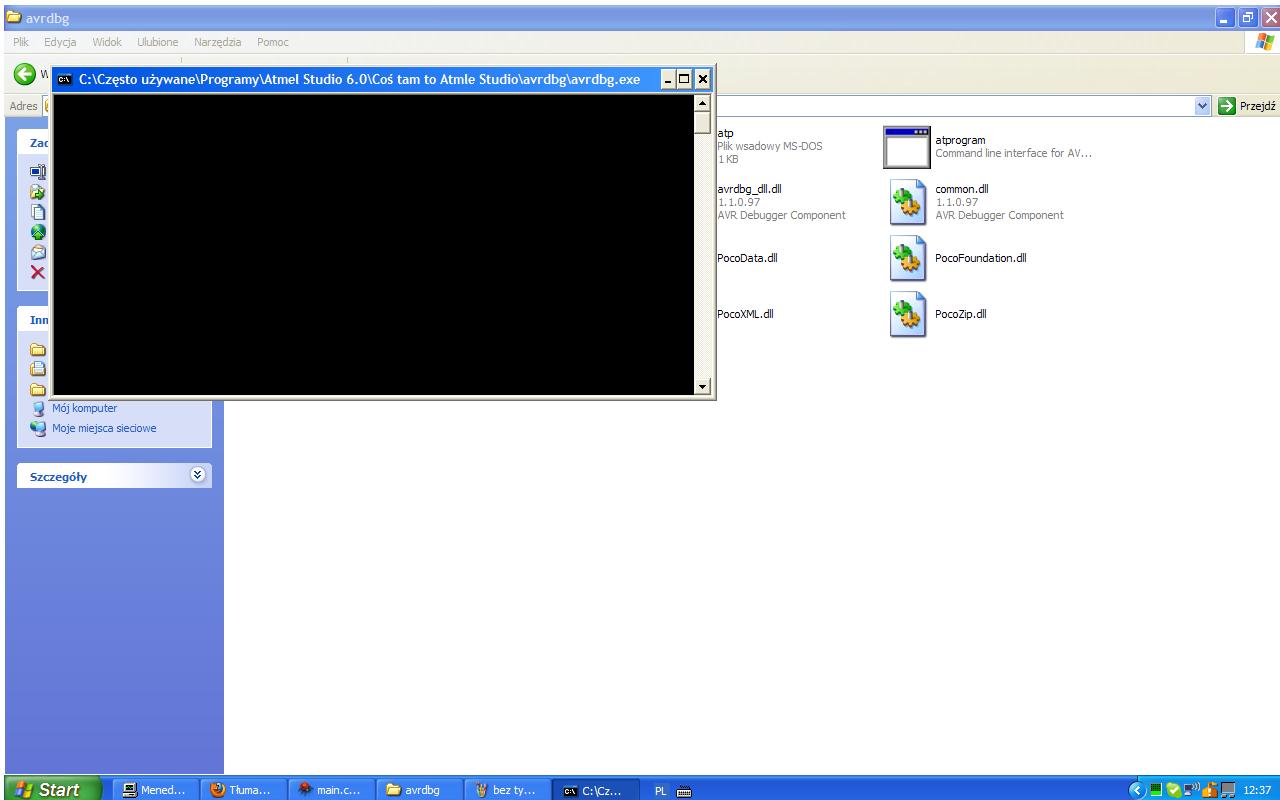The image size is (1280, 800).
Task: Switch to main.c... taskbar button
Action: click(332, 790)
